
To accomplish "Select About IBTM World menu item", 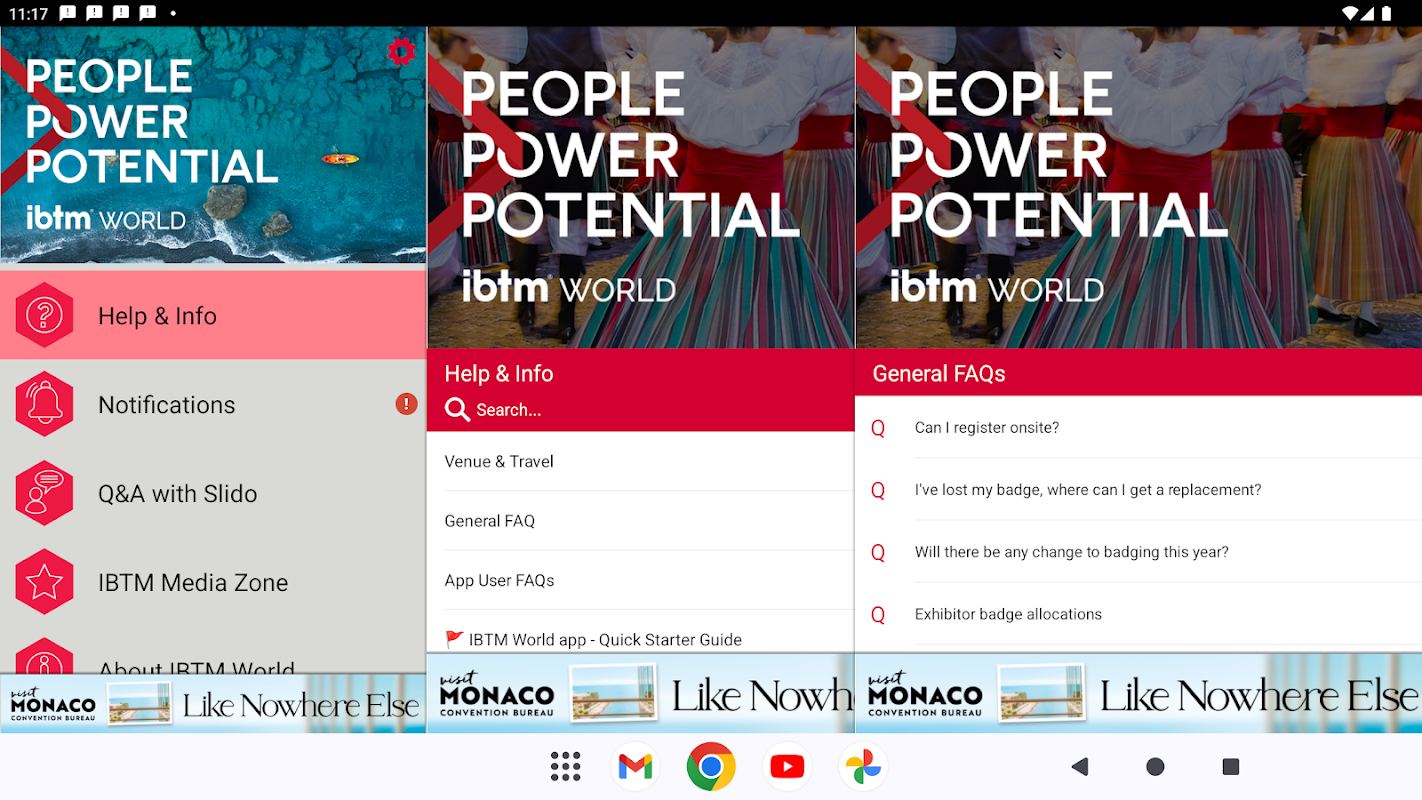I will [x=213, y=650].
